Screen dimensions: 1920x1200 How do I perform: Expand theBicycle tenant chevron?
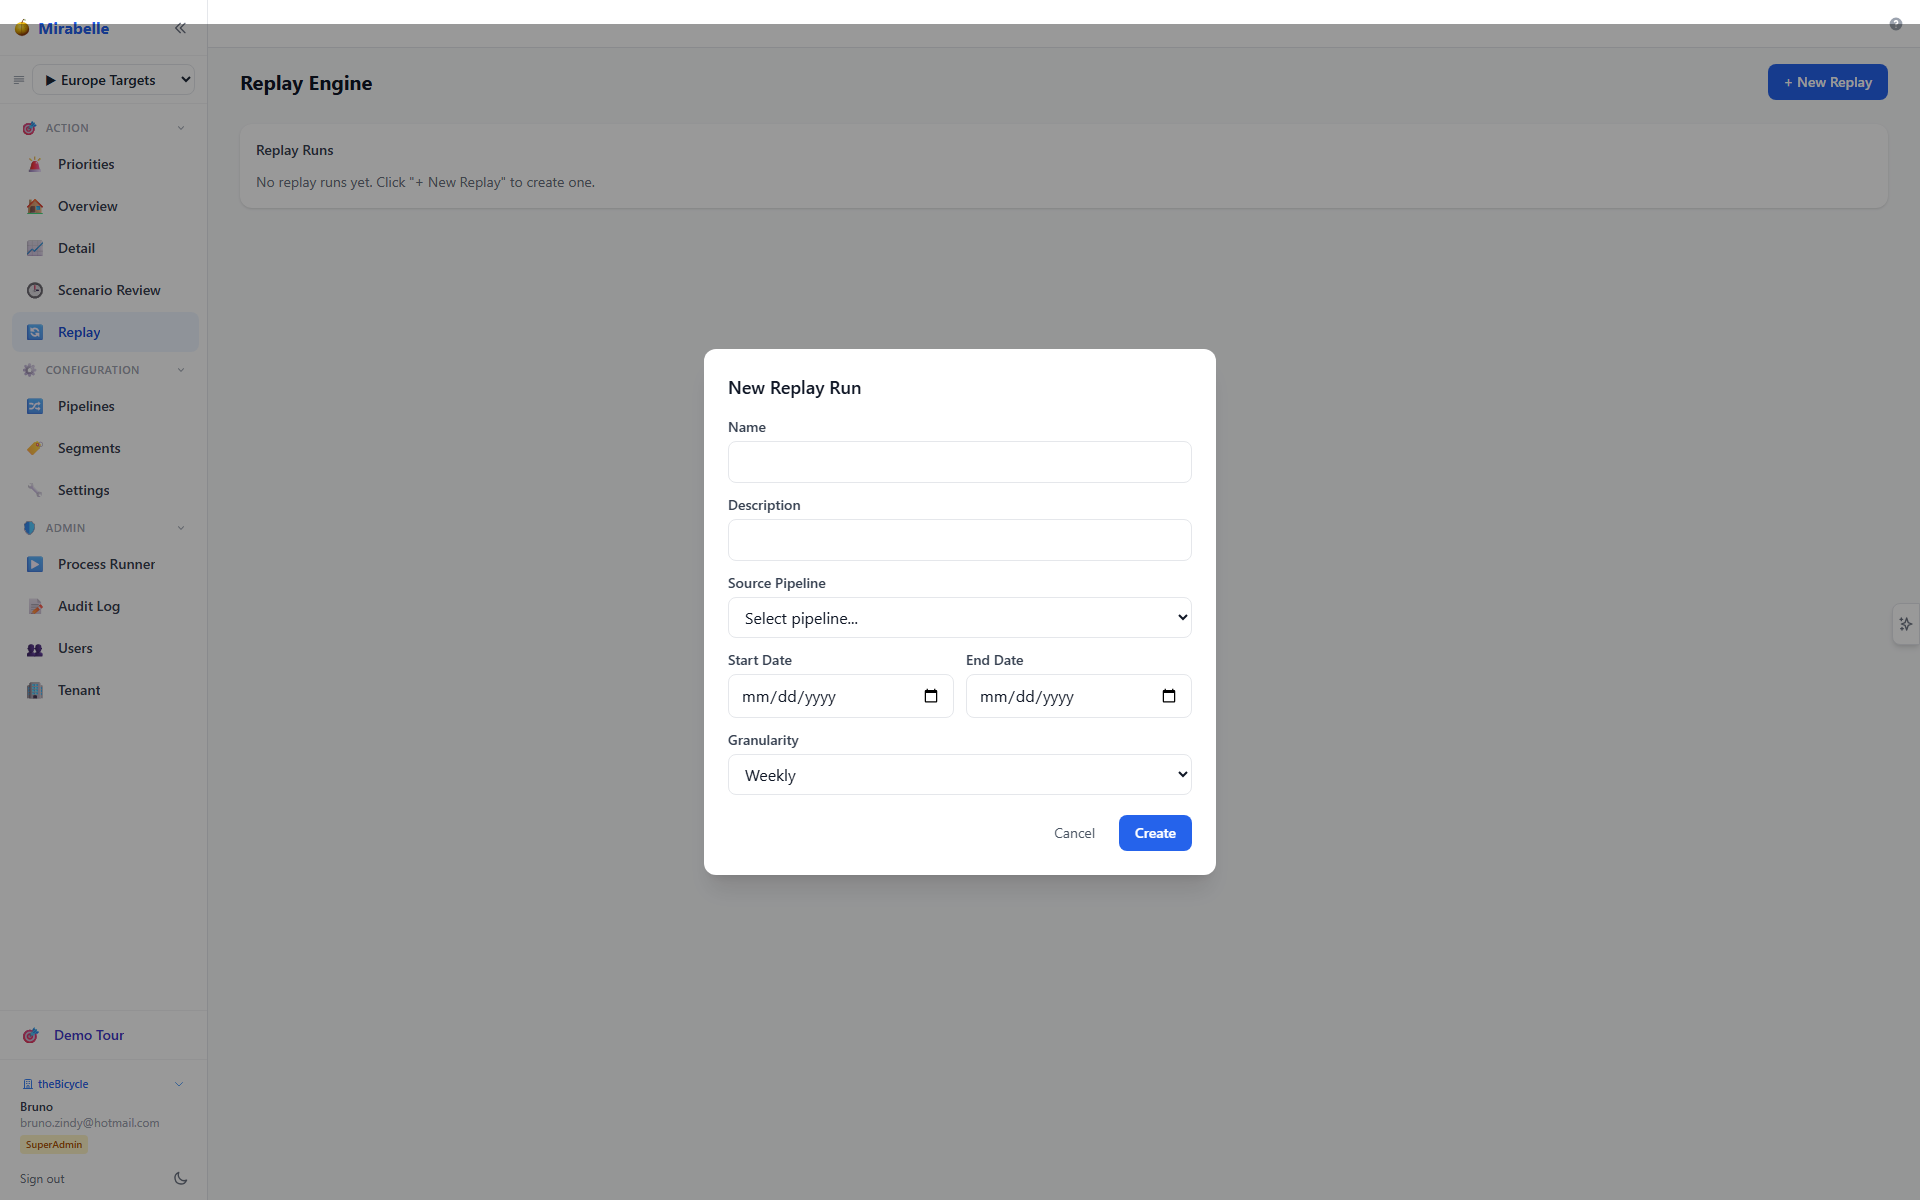point(179,1084)
